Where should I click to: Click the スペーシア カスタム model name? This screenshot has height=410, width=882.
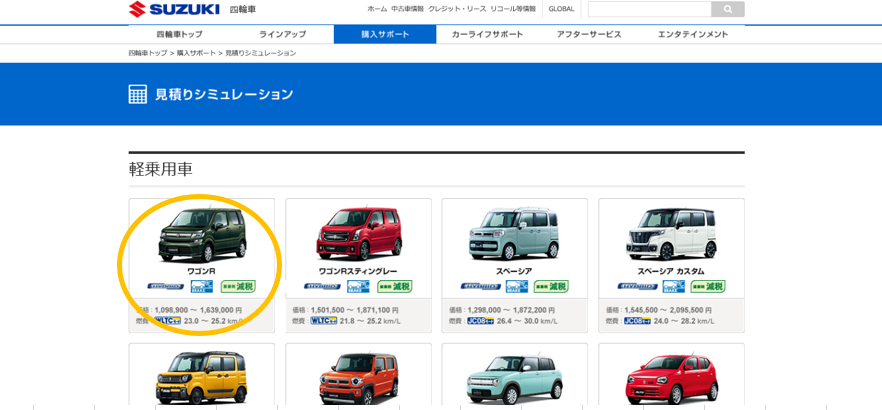tap(671, 271)
